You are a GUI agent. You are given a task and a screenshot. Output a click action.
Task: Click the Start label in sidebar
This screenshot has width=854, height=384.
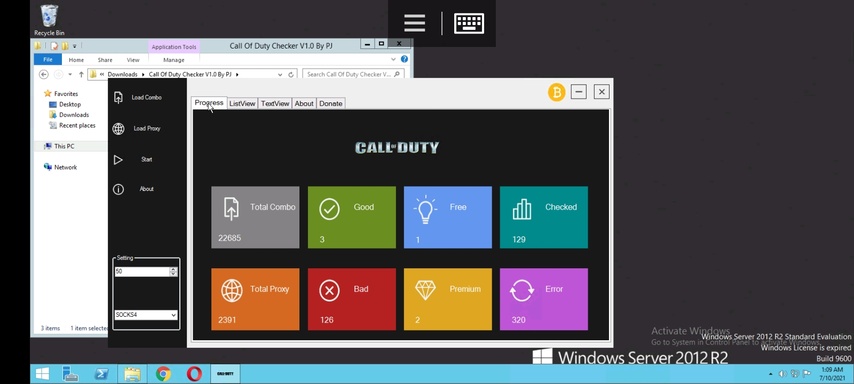coord(147,160)
